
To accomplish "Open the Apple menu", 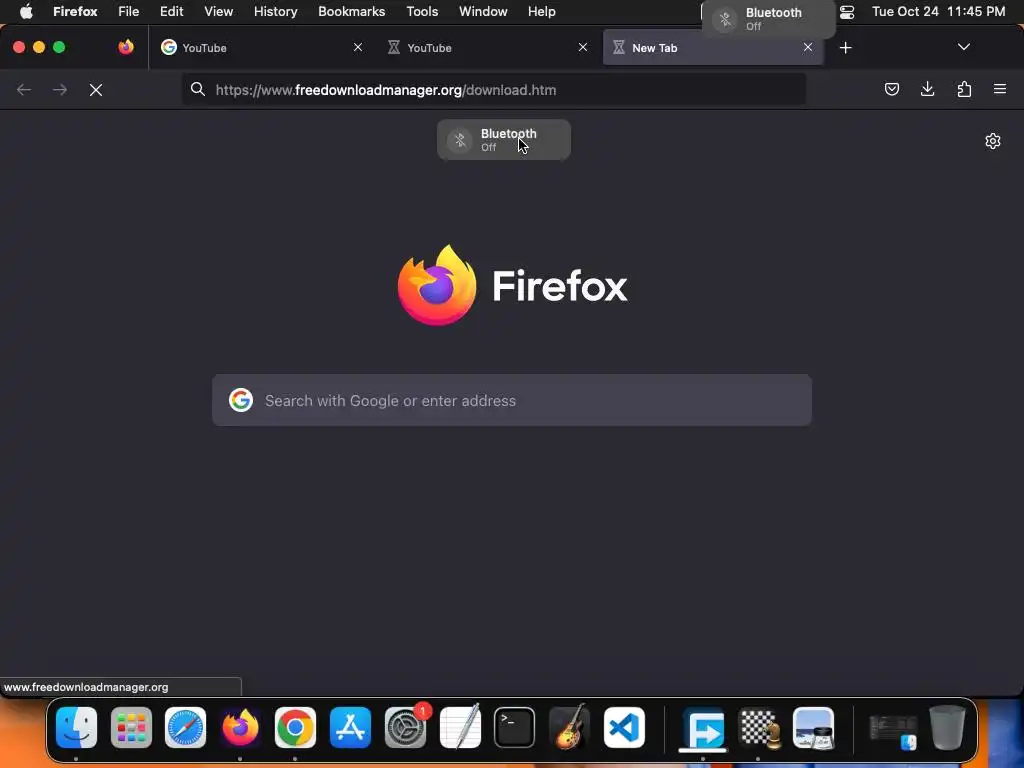I will [x=26, y=12].
